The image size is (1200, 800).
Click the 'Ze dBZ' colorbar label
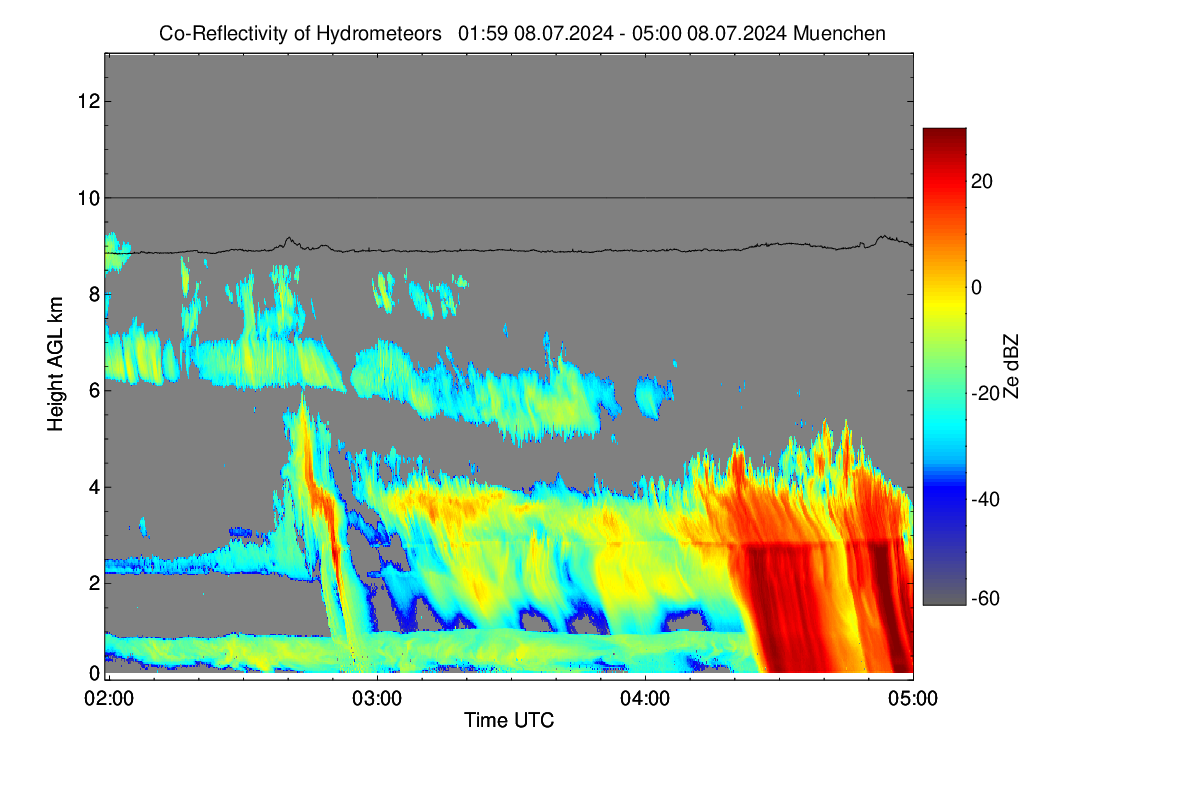[1011, 366]
